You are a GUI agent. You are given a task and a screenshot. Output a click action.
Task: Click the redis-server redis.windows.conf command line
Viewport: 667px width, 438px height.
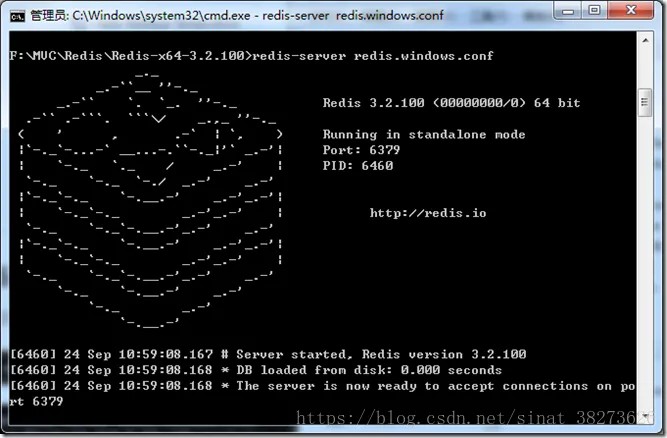click(251, 56)
